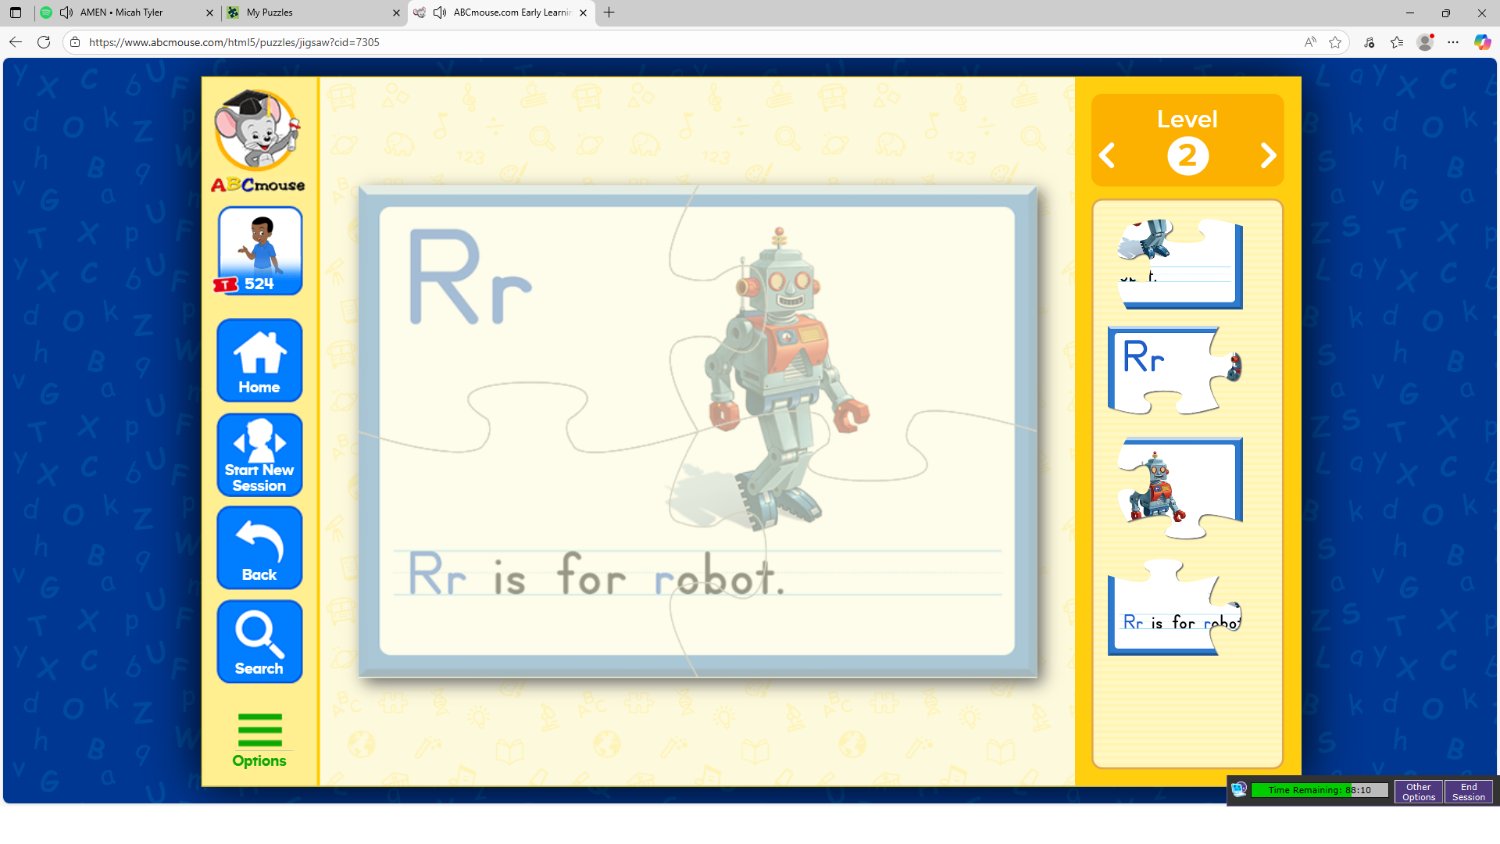Go to next puzzle level
1500x844 pixels.
pos(1268,156)
